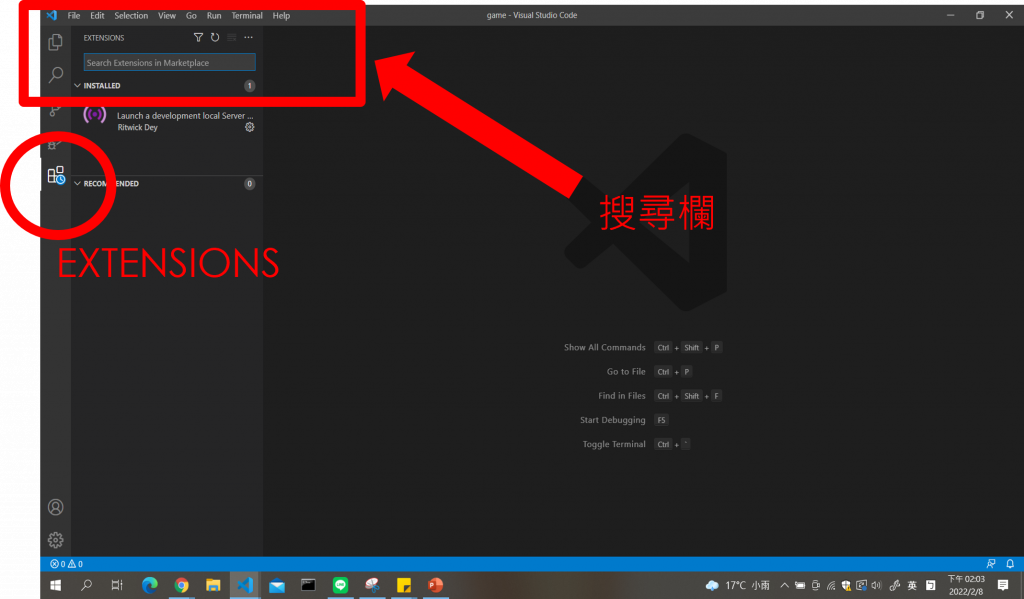Open the notifications bell in the status bar
This screenshot has height=599, width=1024.
point(1010,564)
